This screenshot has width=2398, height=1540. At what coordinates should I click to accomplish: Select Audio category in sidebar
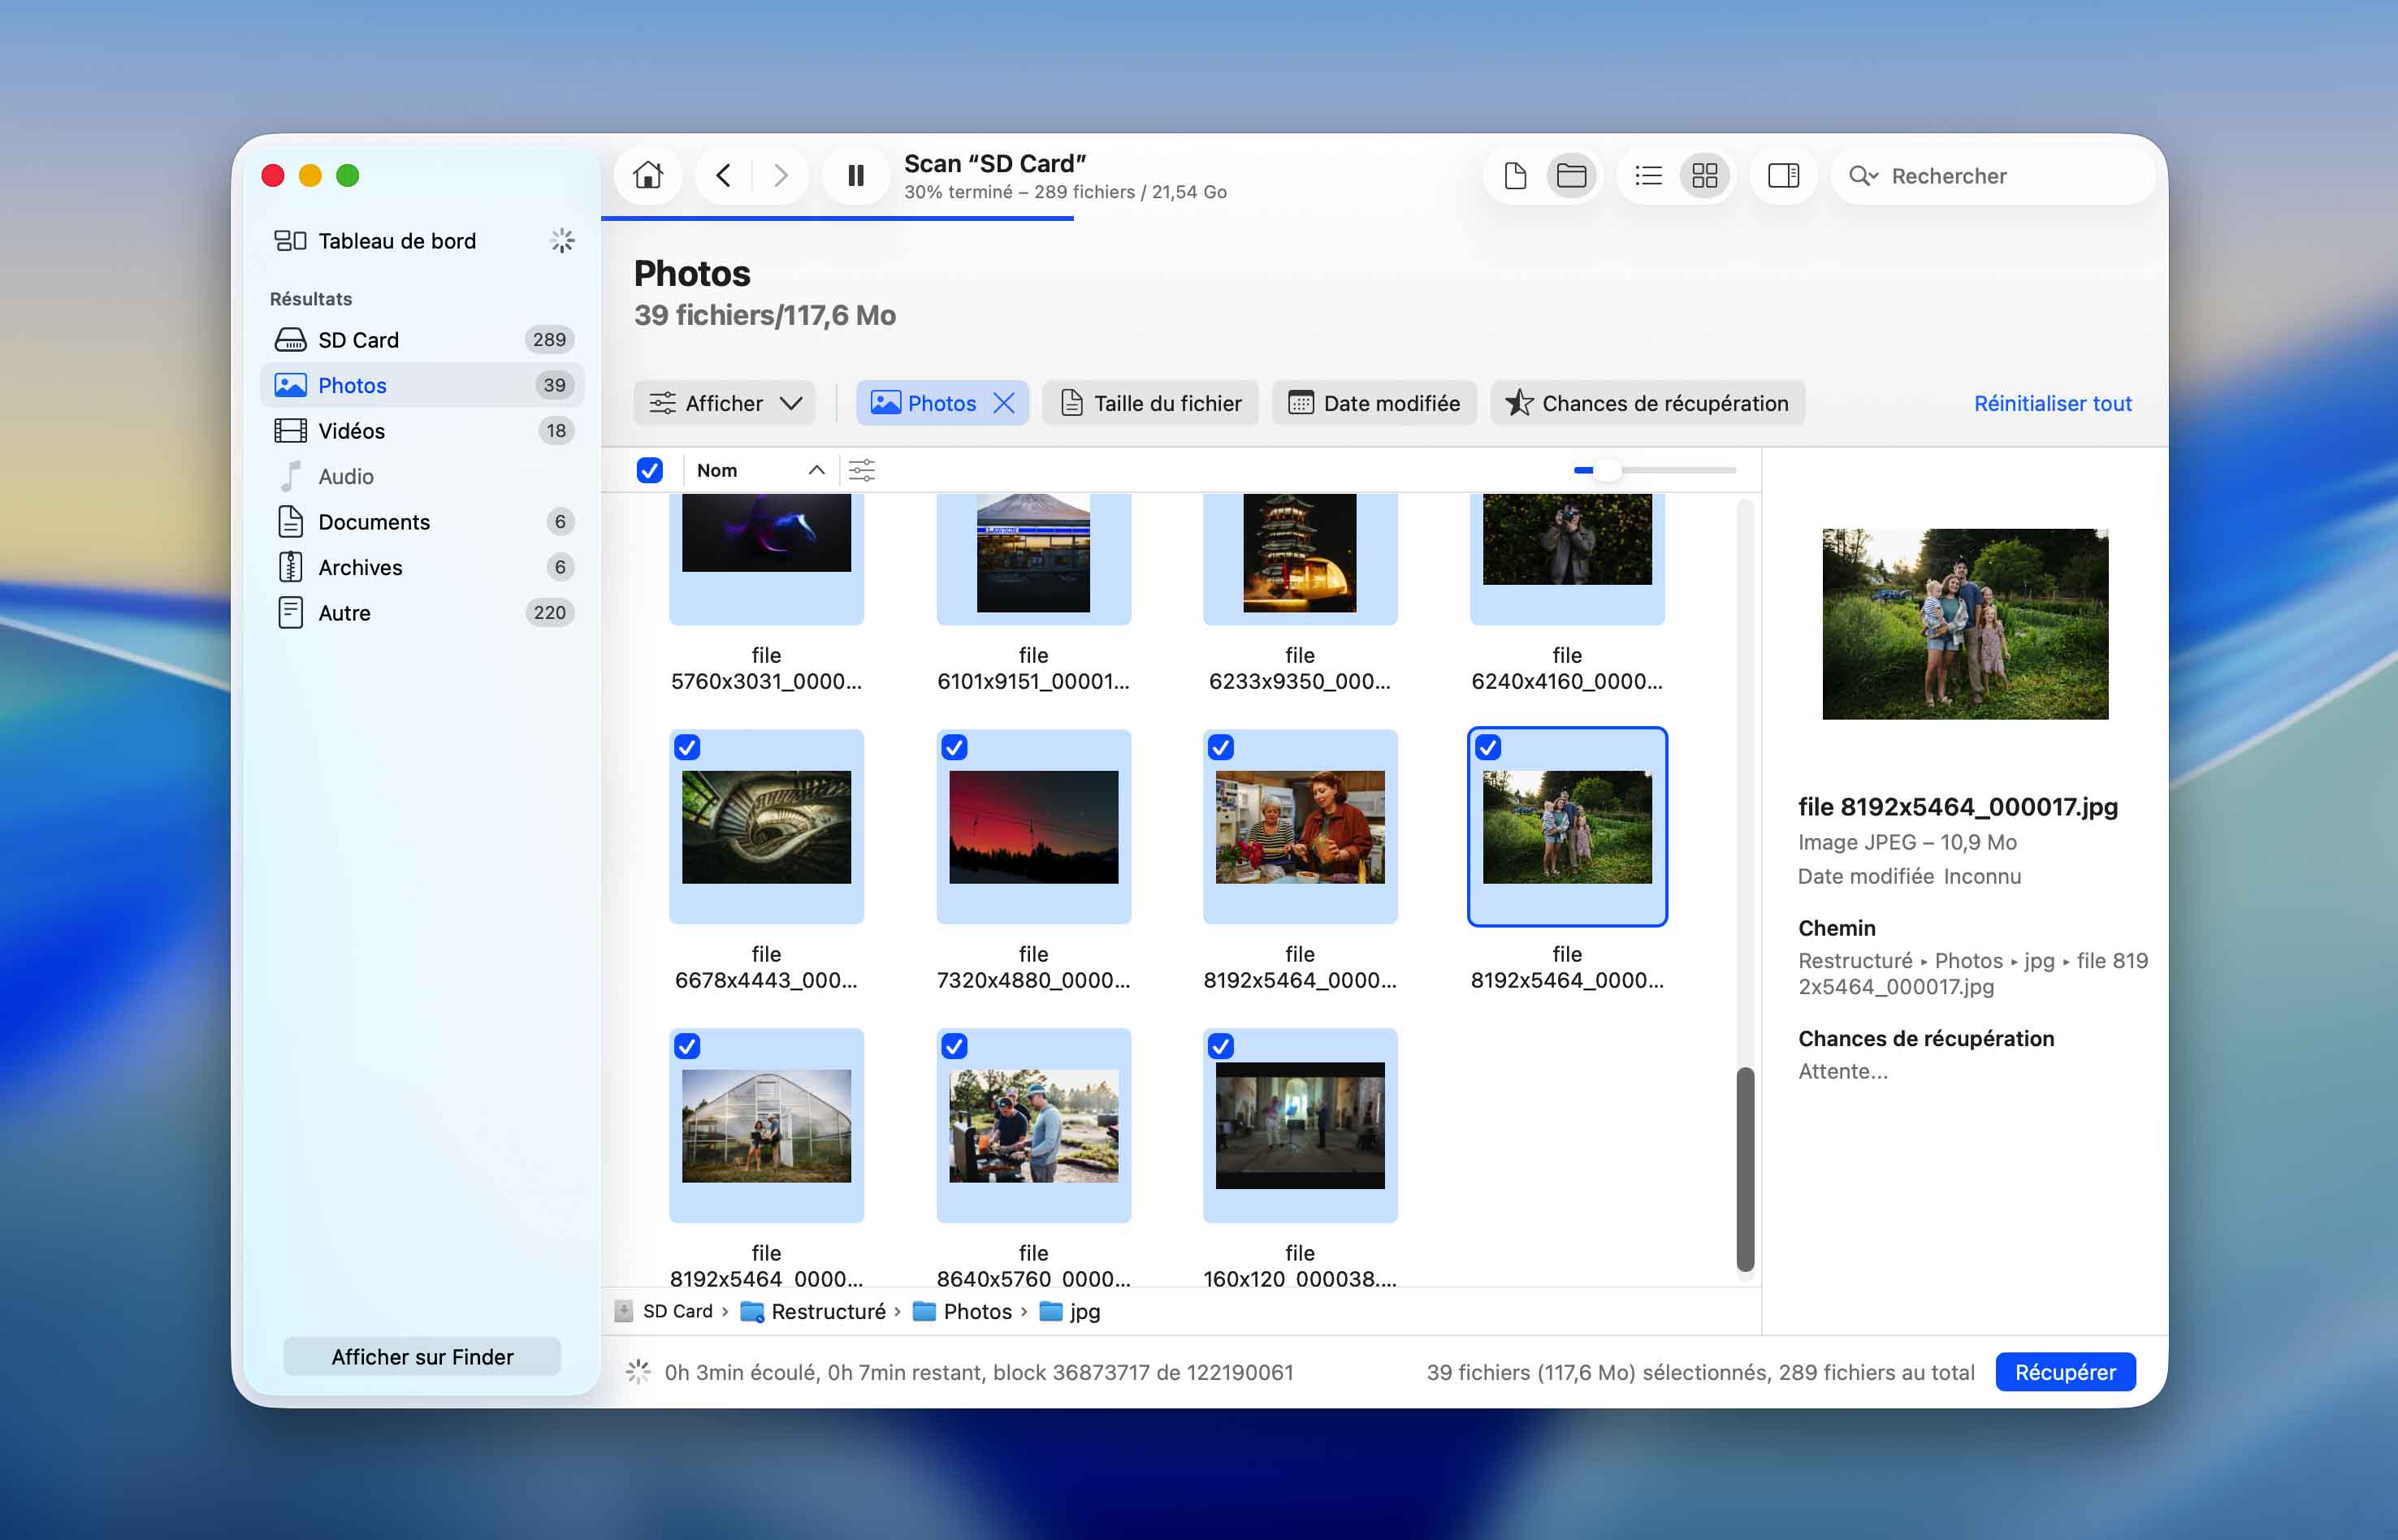coord(422,476)
